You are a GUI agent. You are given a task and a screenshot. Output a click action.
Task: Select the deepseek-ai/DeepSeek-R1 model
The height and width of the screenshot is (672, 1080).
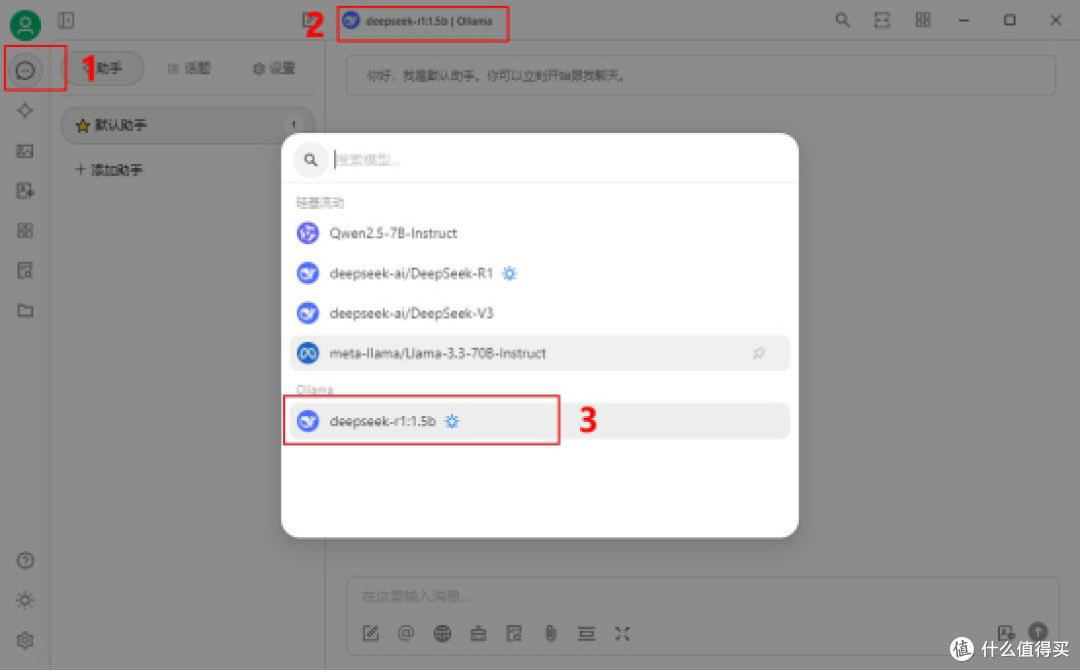539,273
